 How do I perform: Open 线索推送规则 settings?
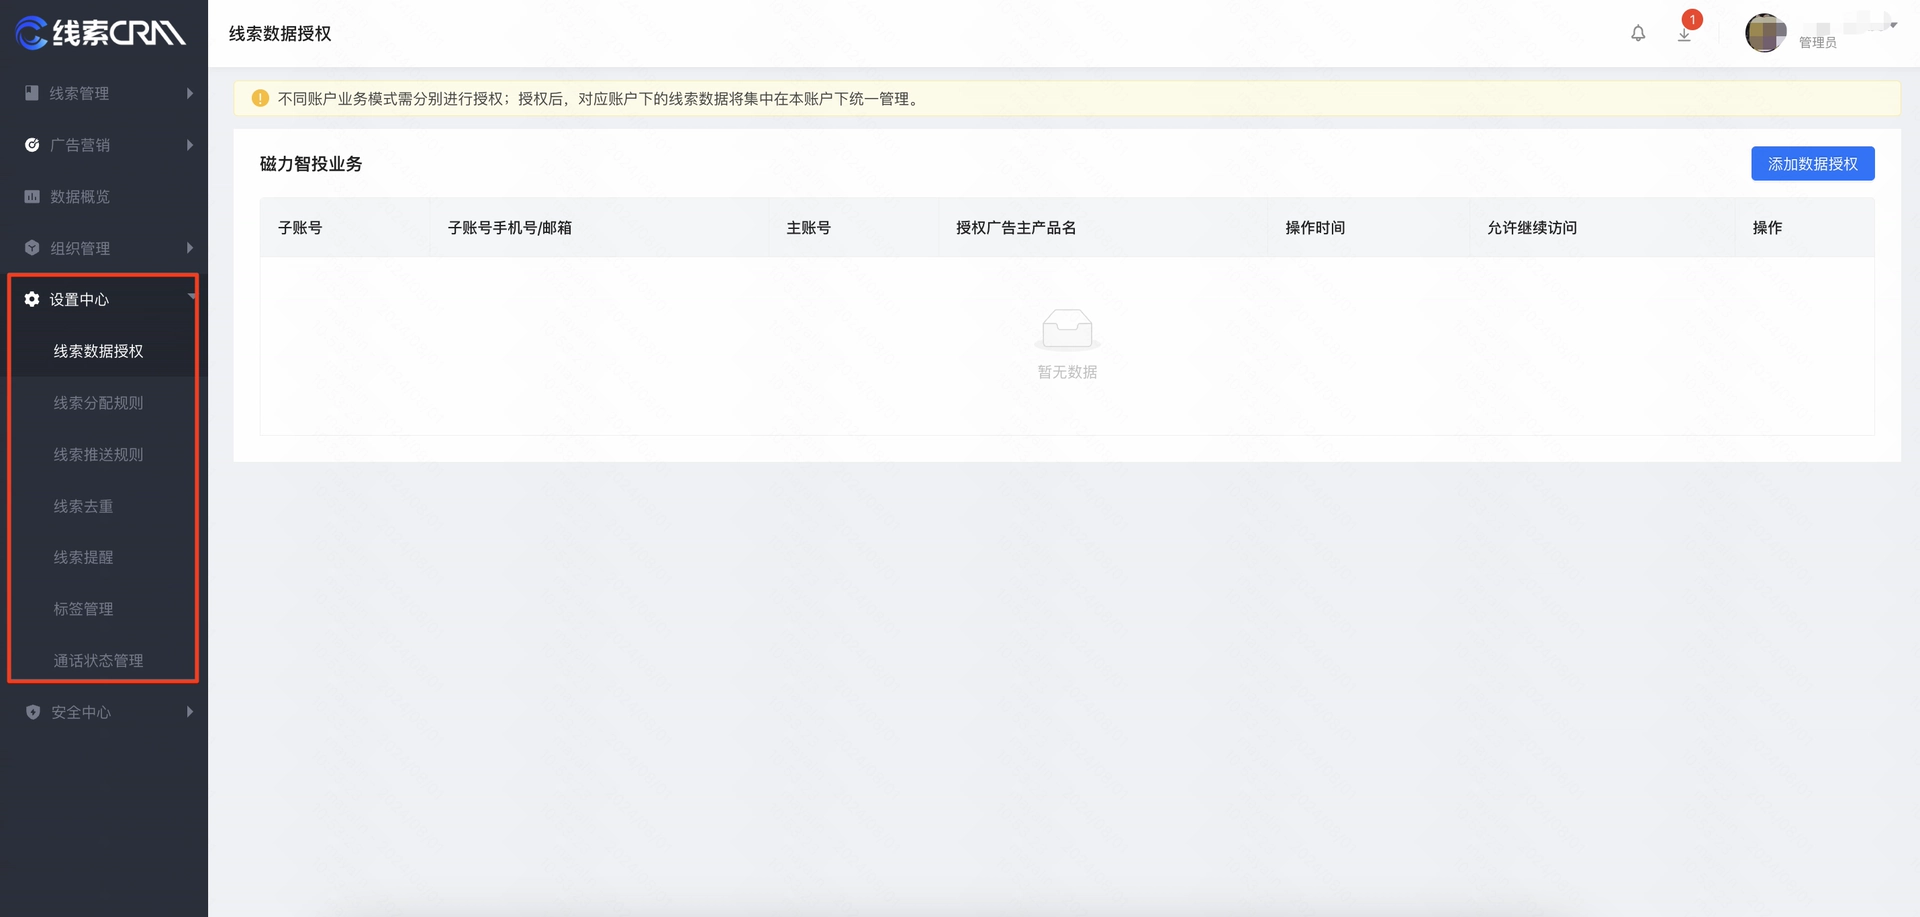coord(98,454)
